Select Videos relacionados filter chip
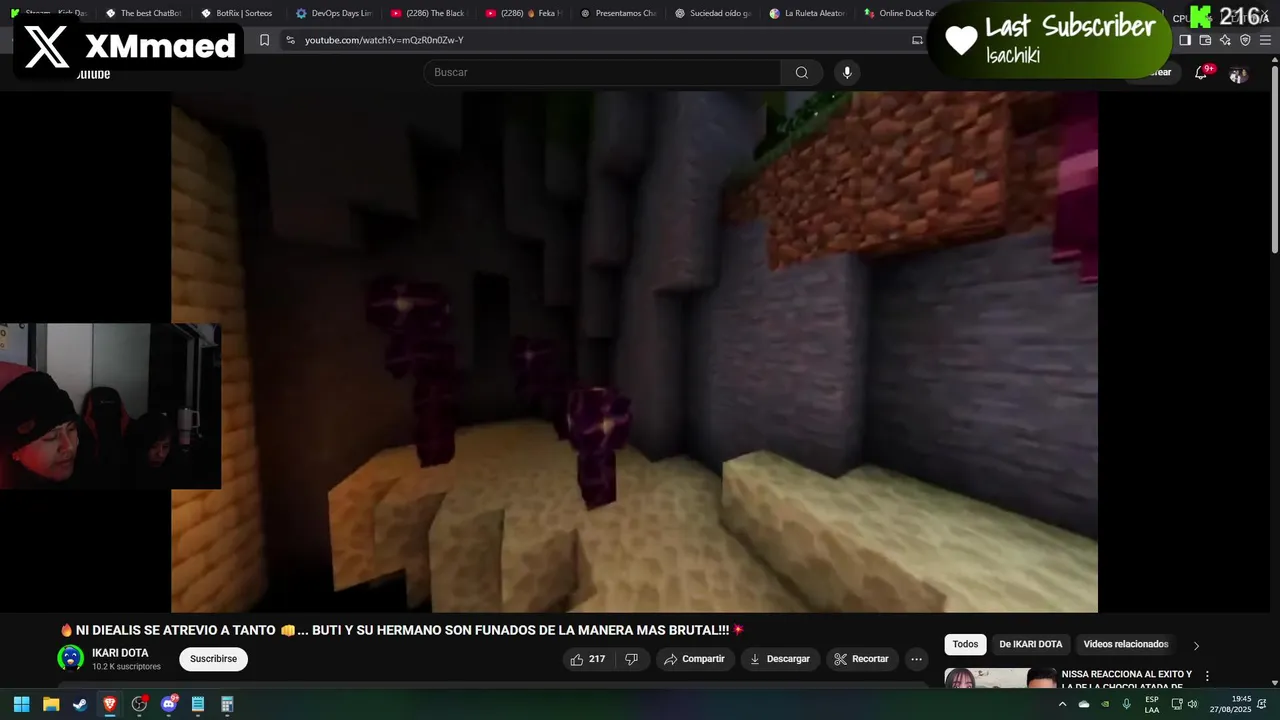 tap(1126, 644)
